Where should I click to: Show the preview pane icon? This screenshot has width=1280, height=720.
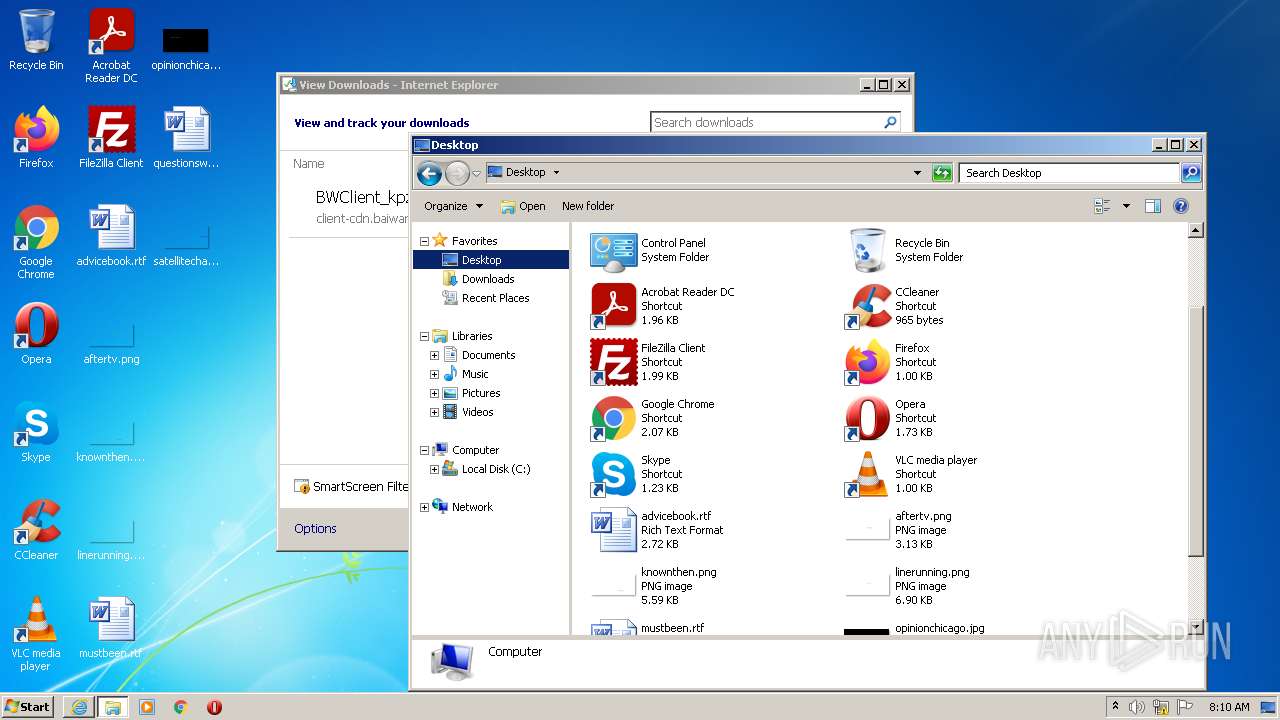1152,206
